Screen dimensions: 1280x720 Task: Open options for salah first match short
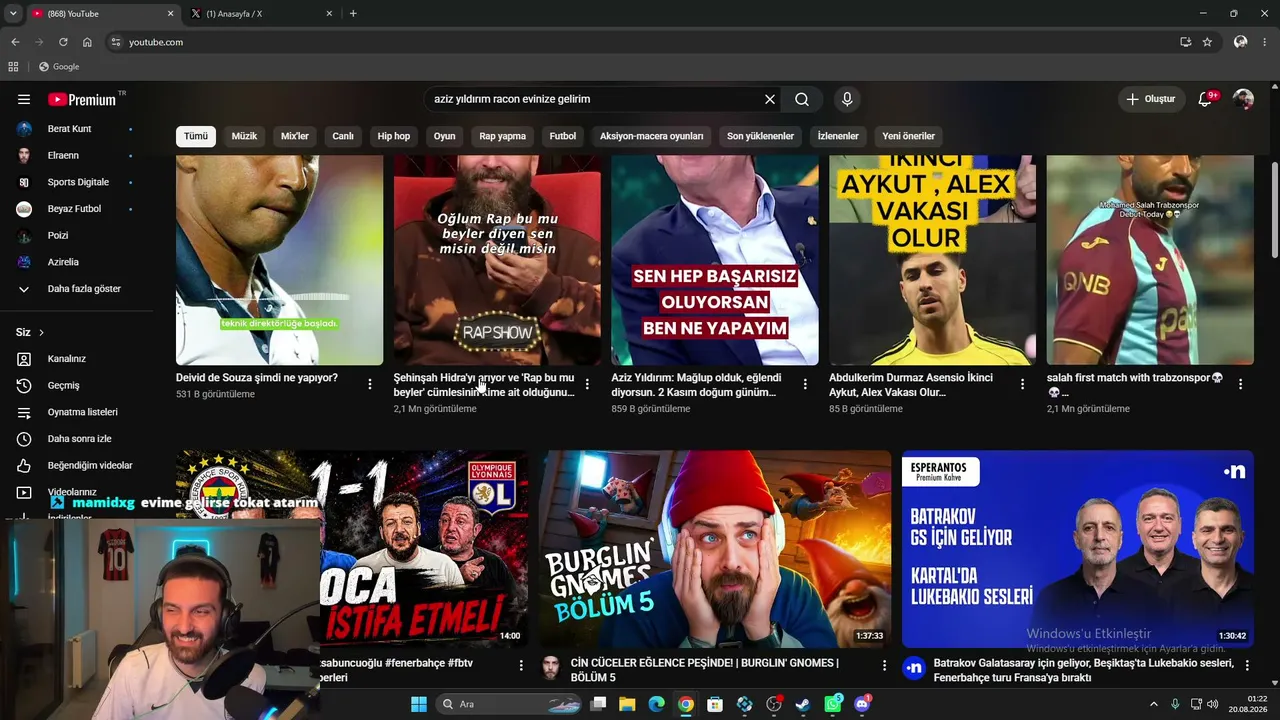pyautogui.click(x=1240, y=384)
